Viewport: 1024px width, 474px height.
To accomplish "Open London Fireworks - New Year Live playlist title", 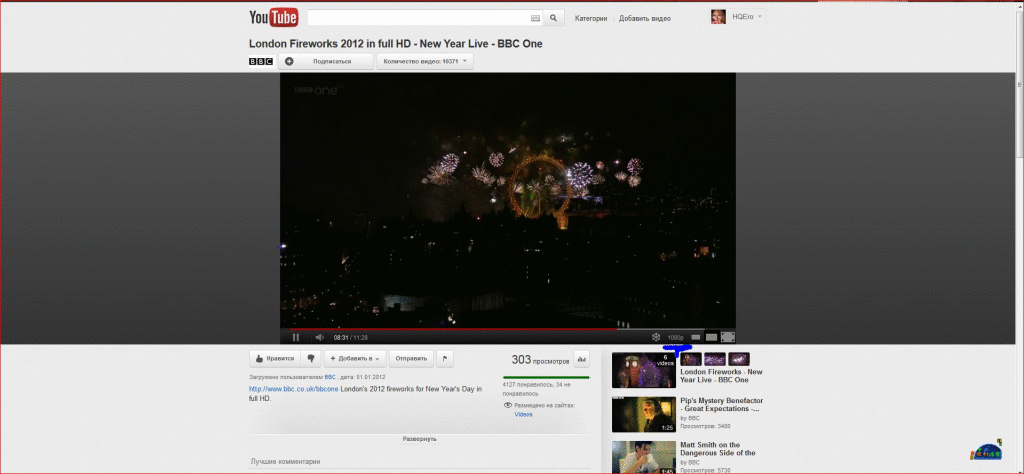I will (x=721, y=376).
